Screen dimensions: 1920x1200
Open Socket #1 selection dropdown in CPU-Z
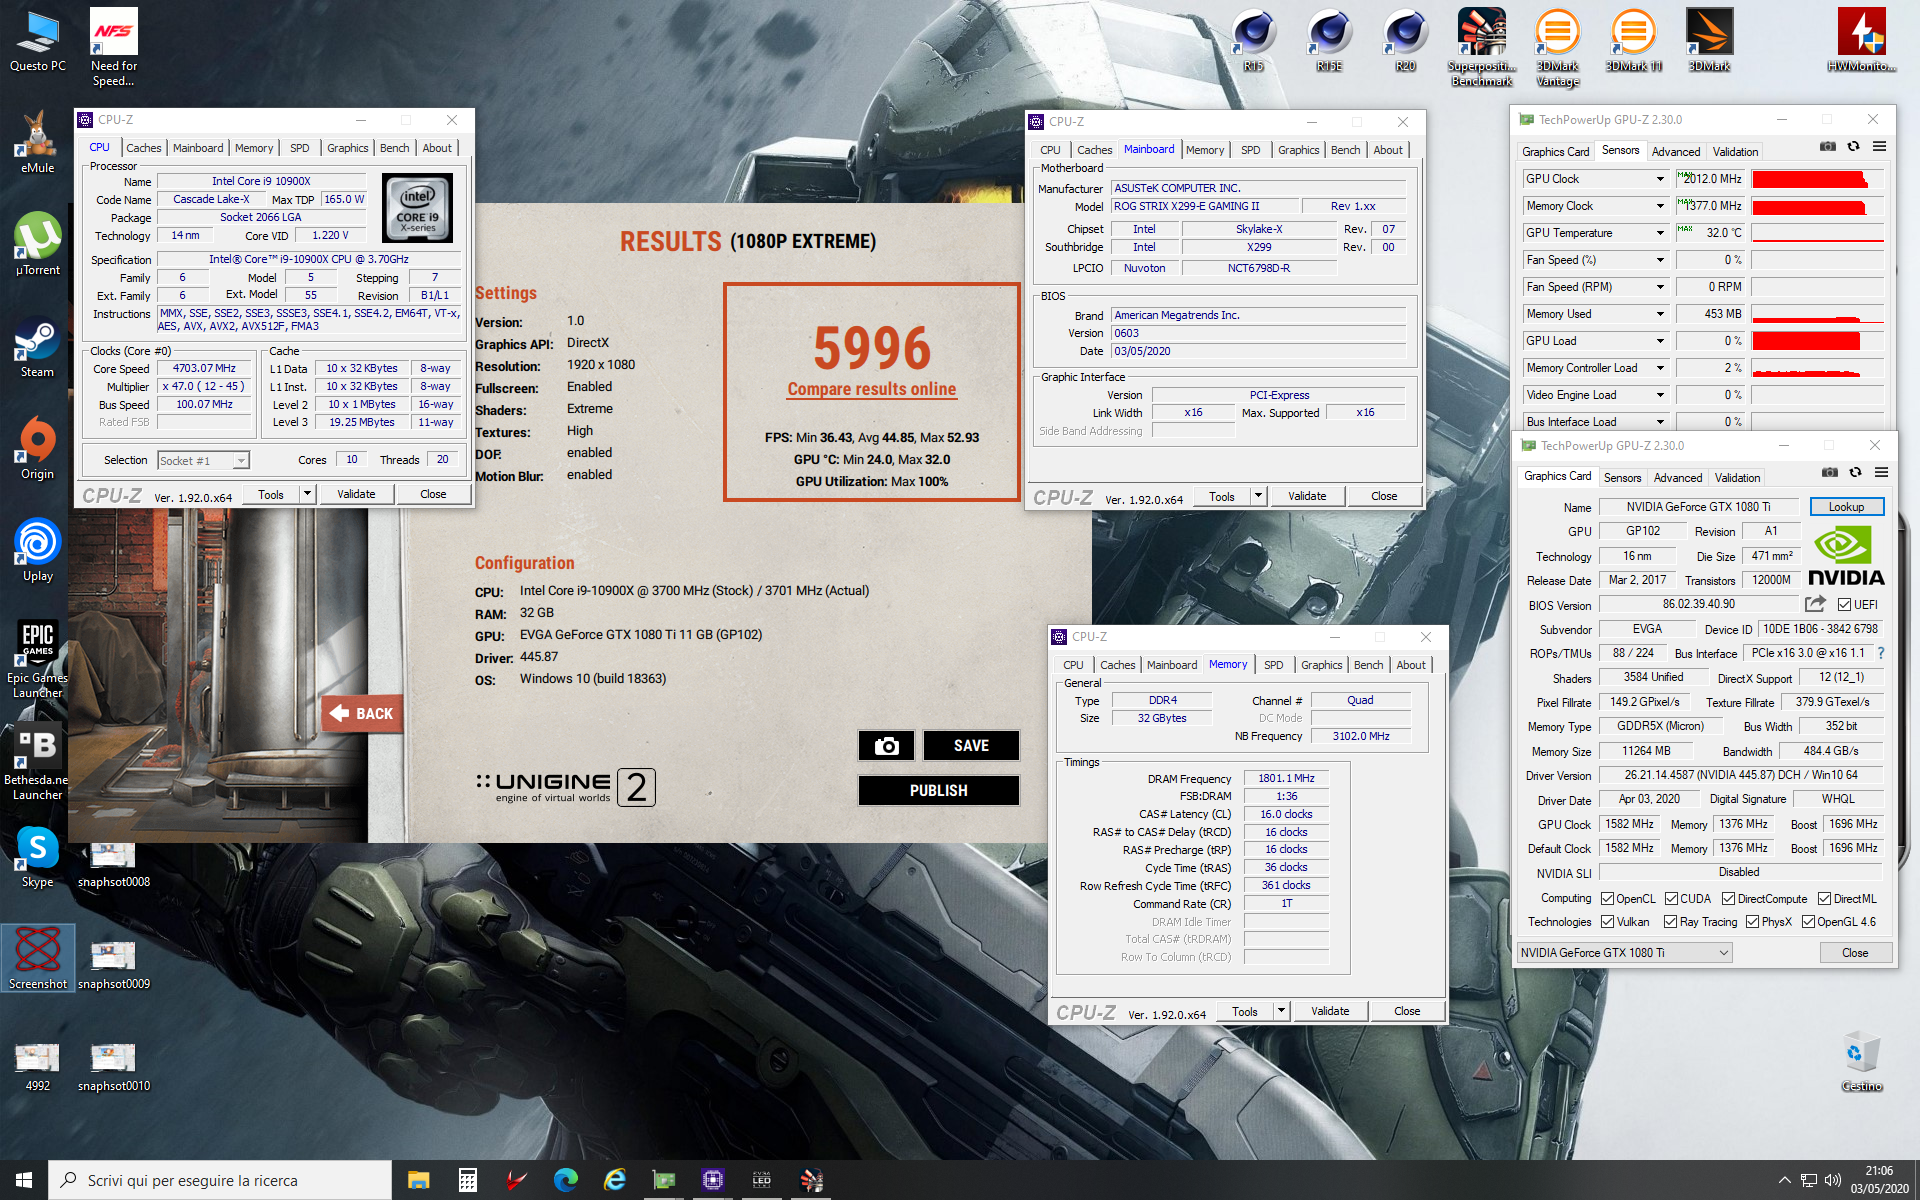point(203,460)
